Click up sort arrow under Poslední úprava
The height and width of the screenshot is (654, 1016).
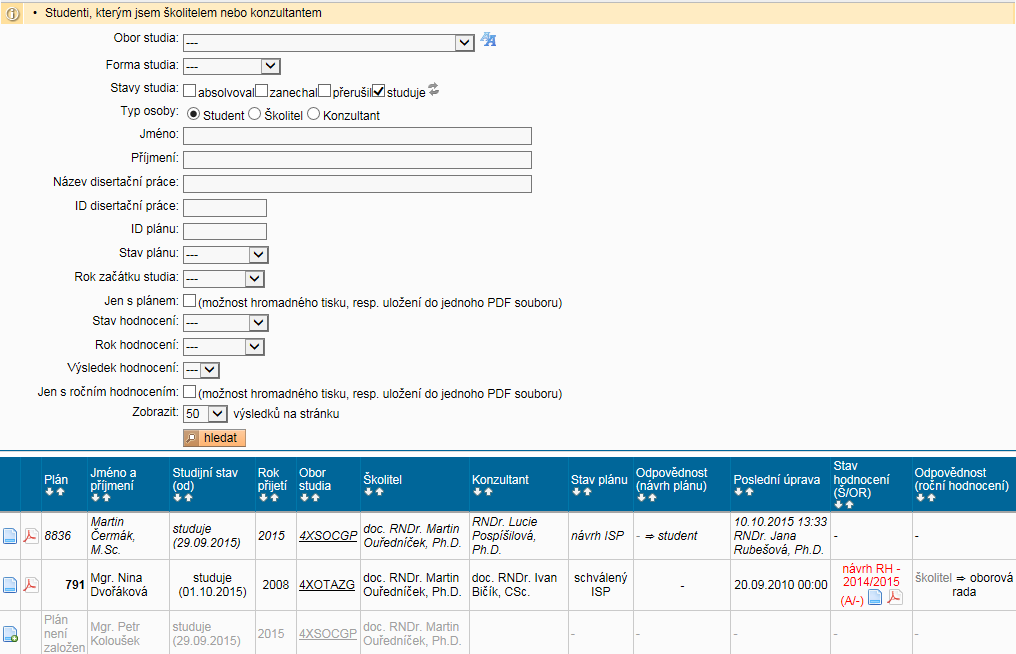pos(749,492)
